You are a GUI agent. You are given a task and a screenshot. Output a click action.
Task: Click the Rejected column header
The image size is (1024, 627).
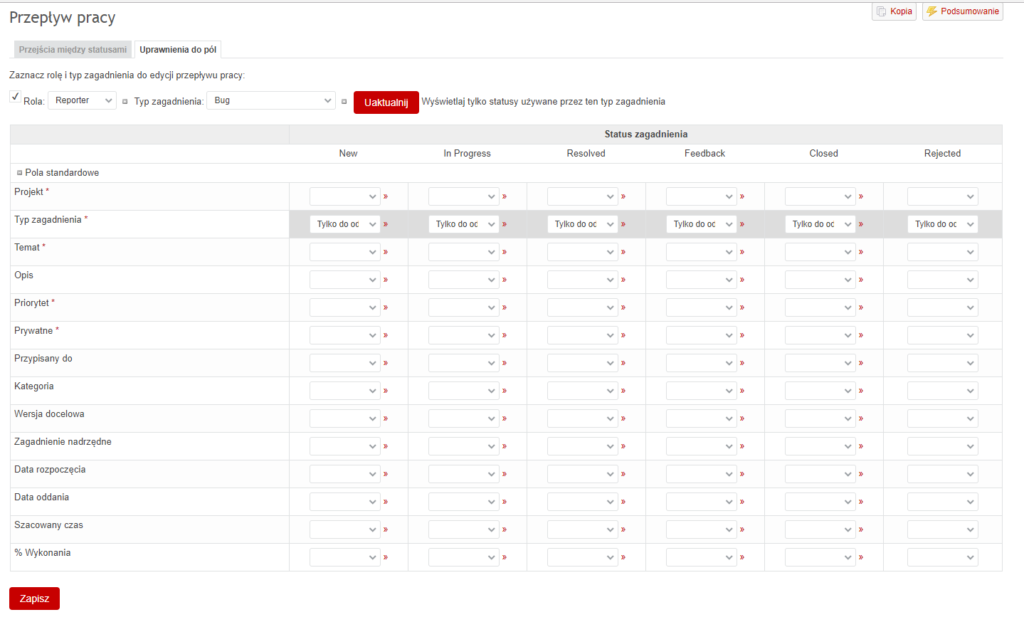[x=942, y=153]
